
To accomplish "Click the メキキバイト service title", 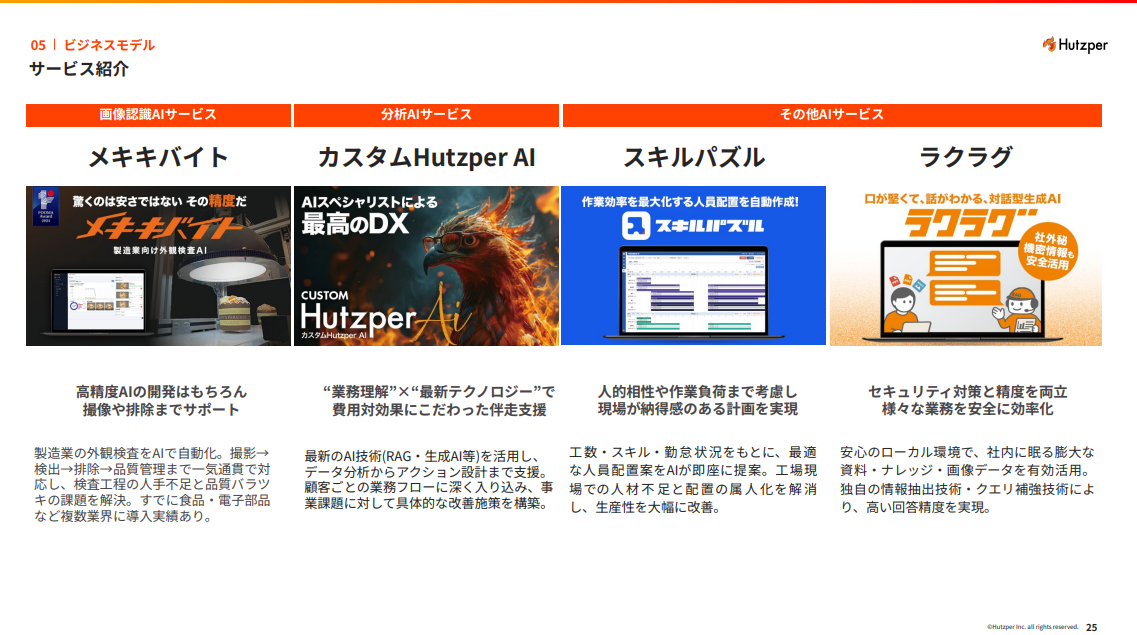I will (x=158, y=157).
